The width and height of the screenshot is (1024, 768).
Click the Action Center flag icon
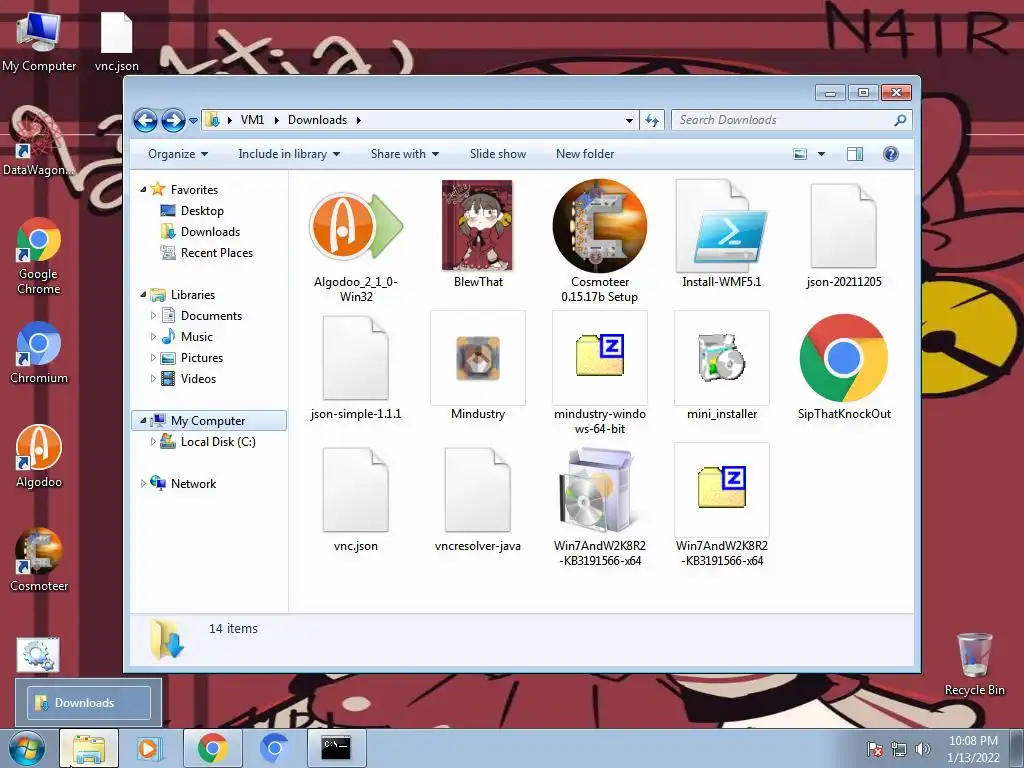pos(874,749)
